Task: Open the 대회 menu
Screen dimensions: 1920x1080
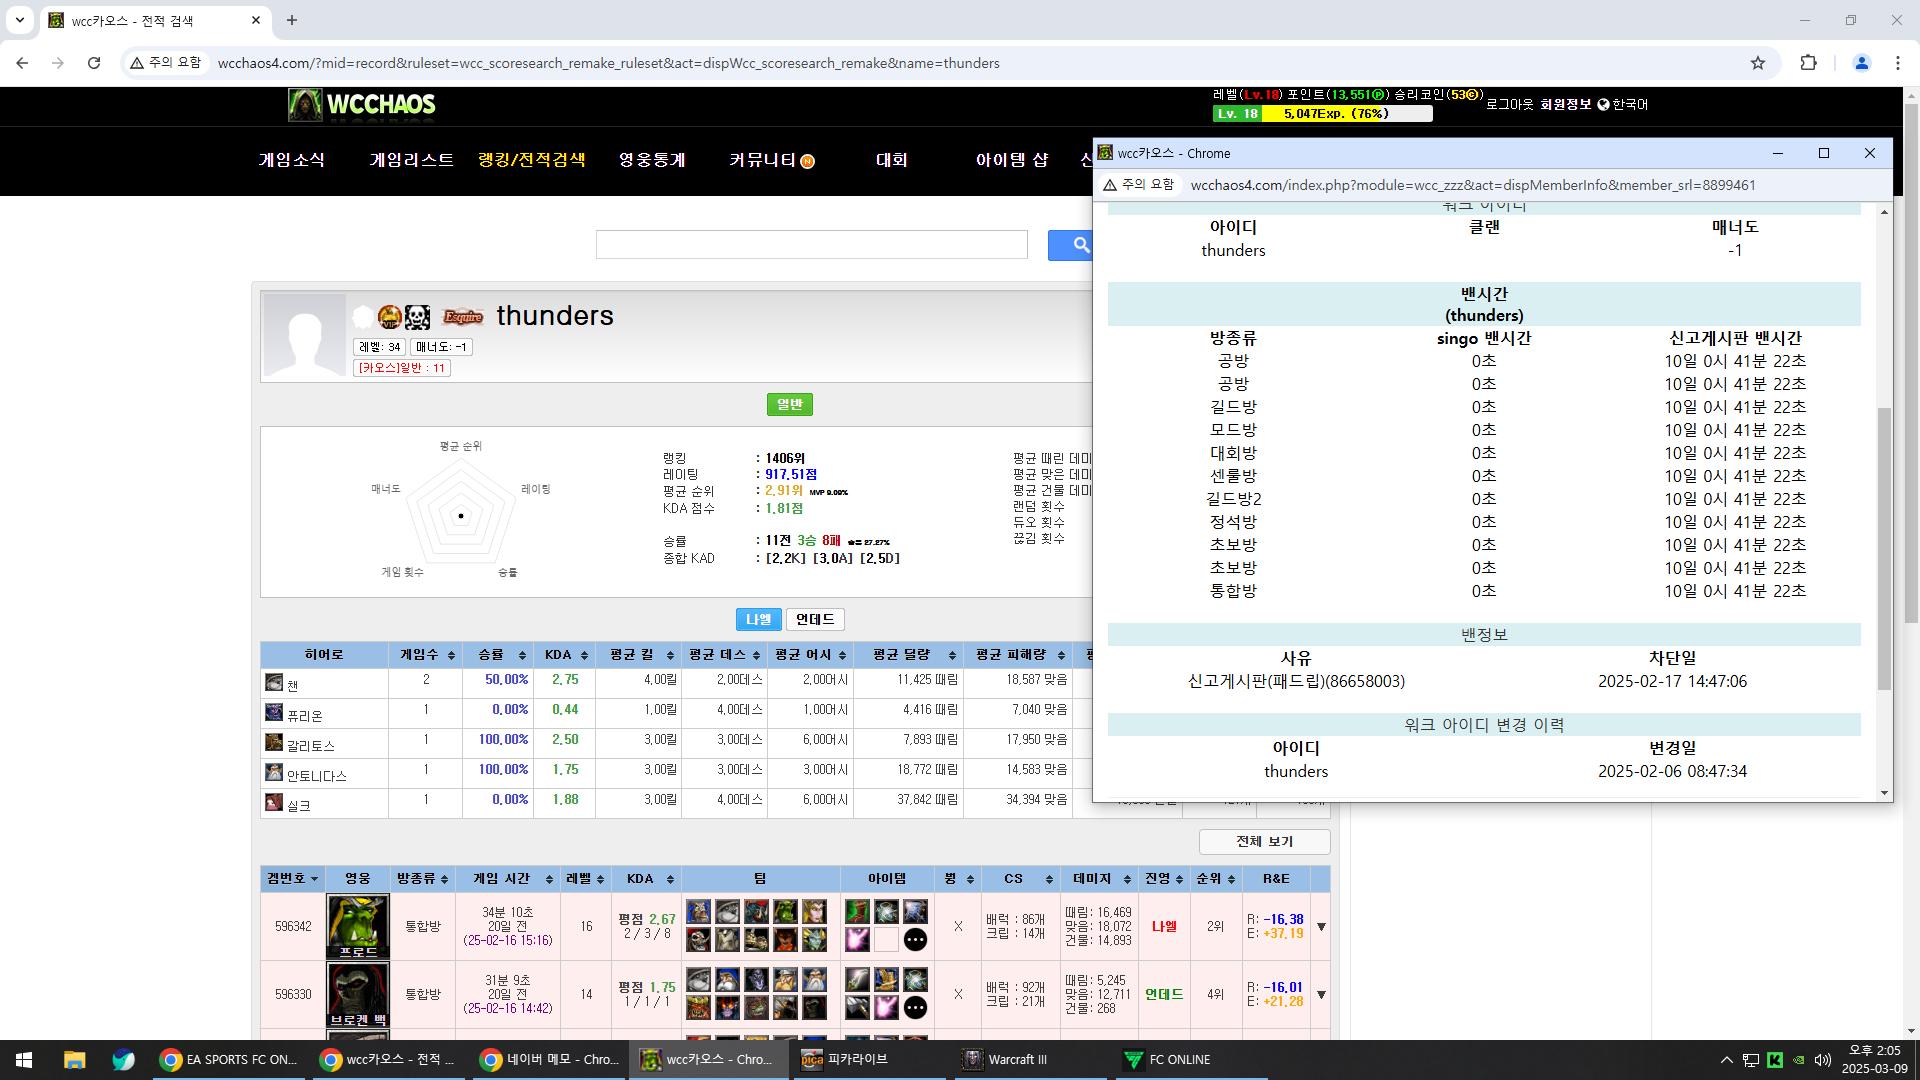Action: [x=892, y=160]
